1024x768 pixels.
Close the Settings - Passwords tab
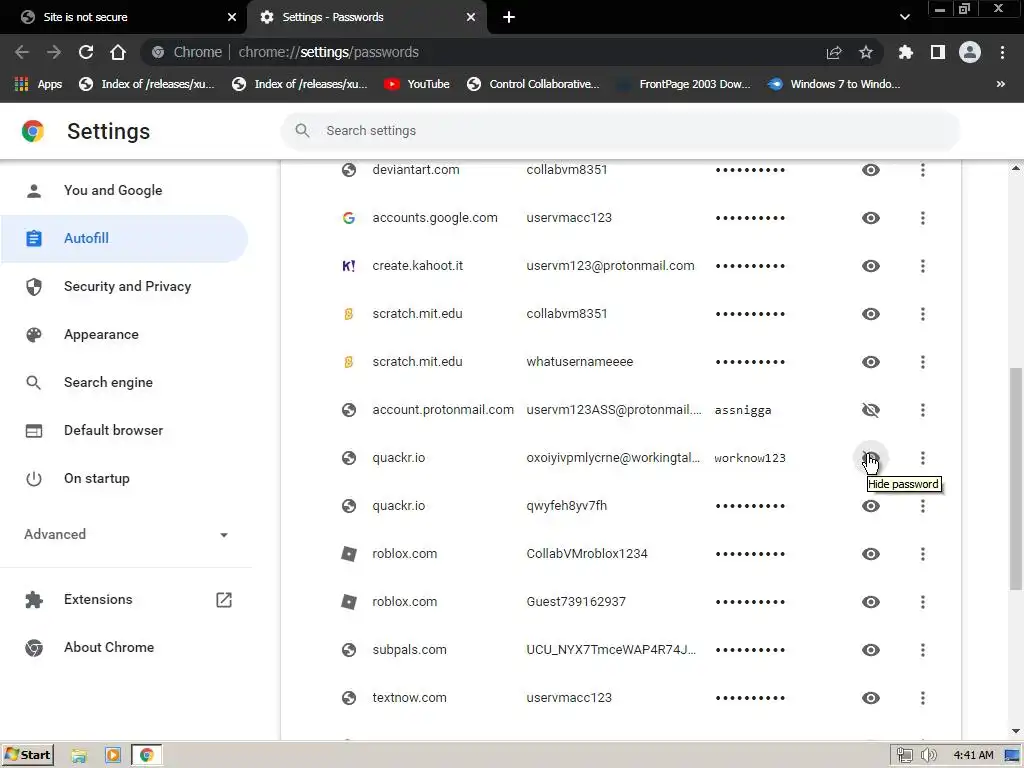click(x=471, y=17)
